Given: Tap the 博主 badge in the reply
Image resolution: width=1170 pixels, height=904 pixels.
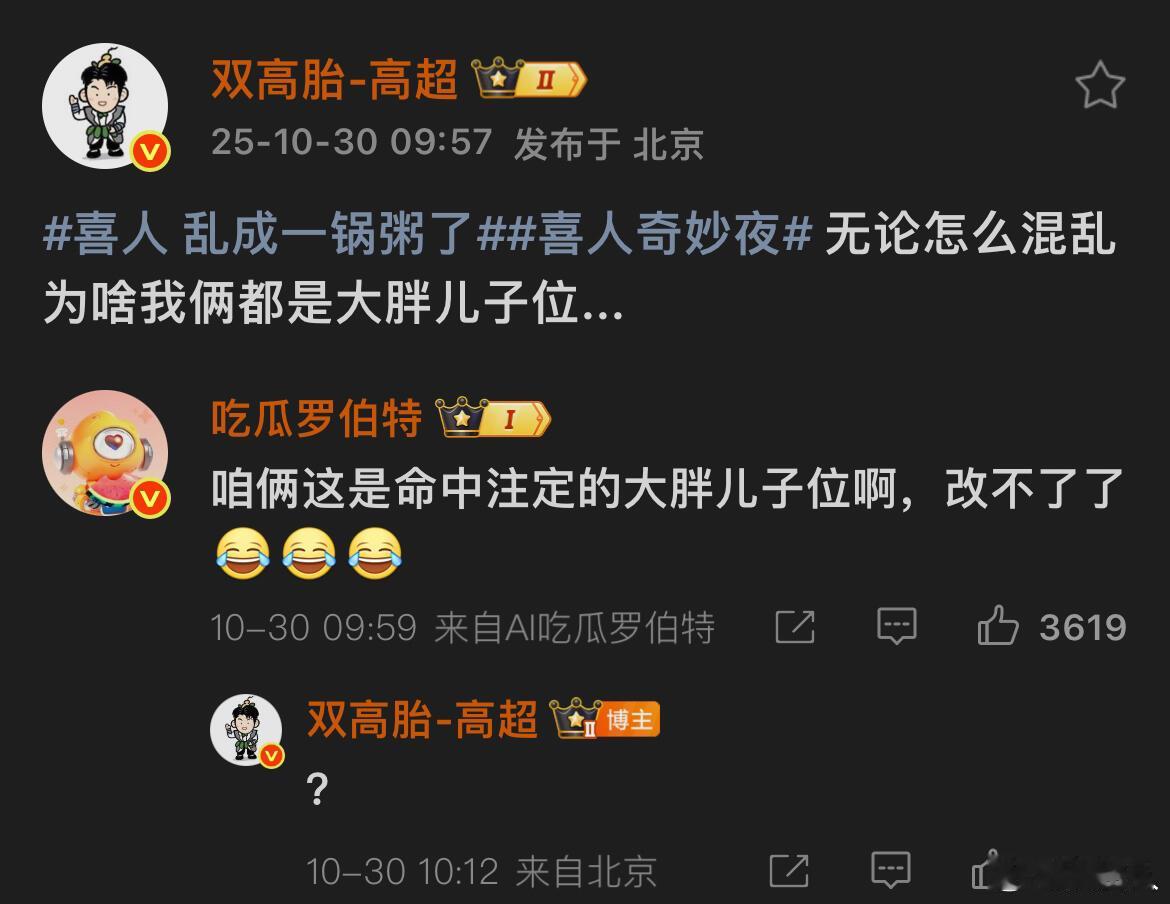Looking at the screenshot, I should point(631,720).
